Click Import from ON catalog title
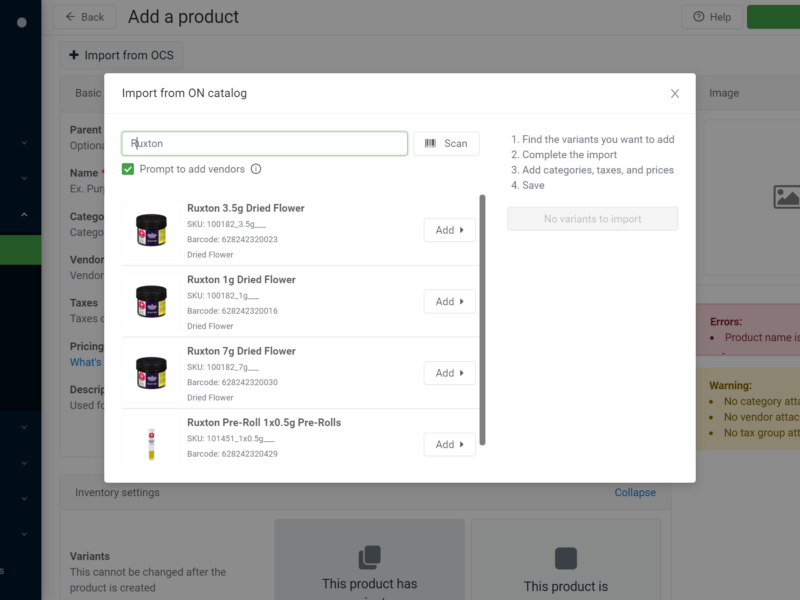Screen dimensions: 800x600 tap(184, 93)
